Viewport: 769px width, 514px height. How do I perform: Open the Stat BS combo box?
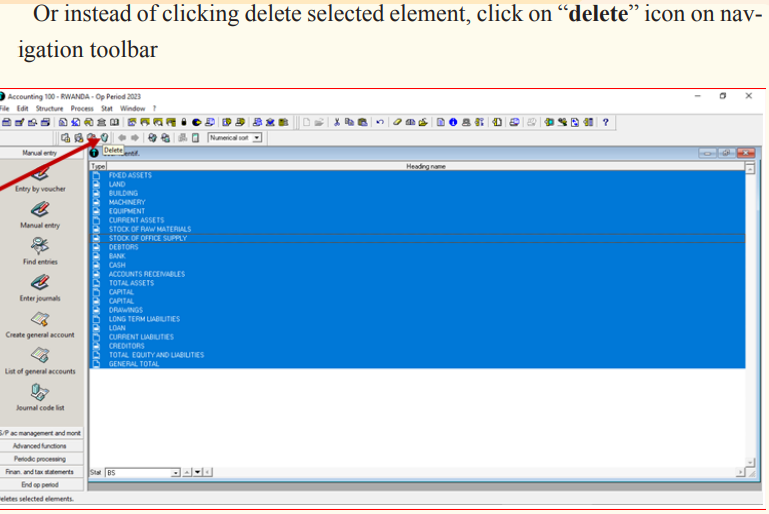pyautogui.click(x=143, y=472)
